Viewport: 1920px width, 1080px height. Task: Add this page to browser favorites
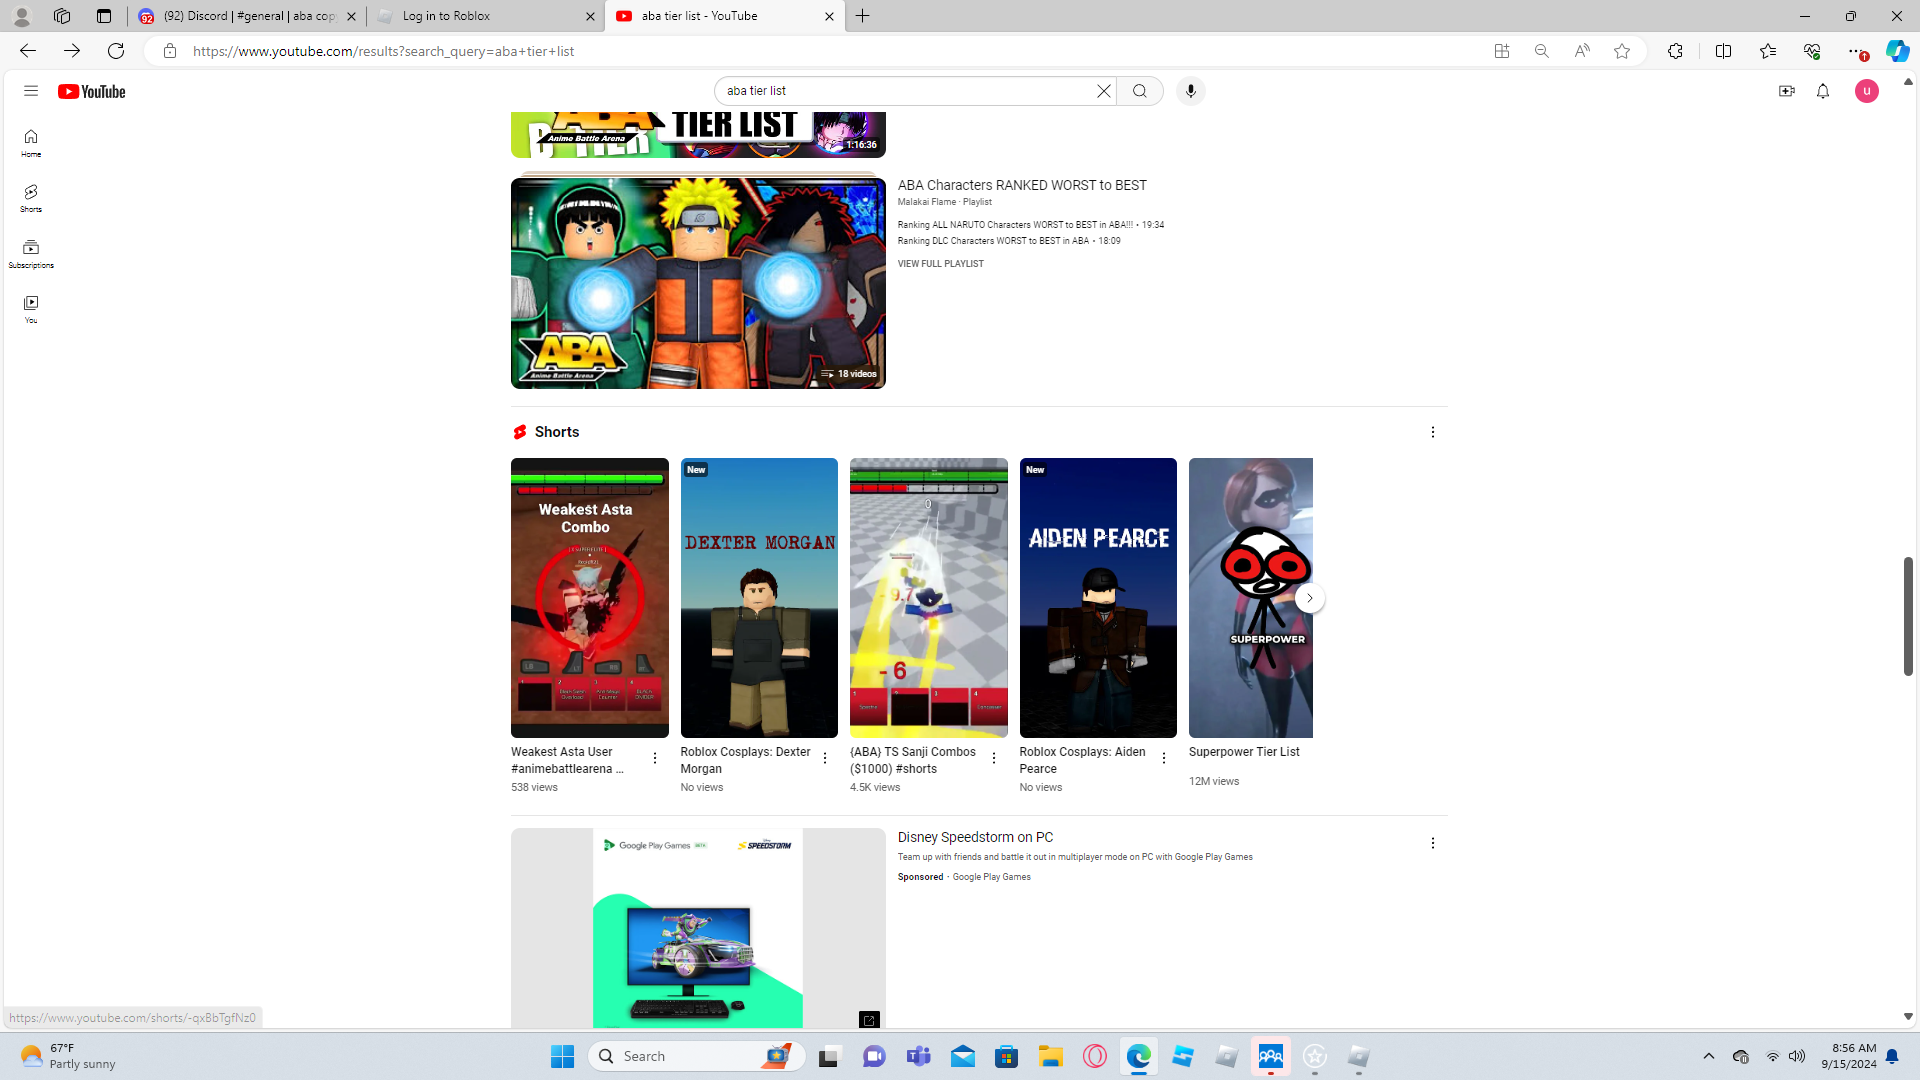tap(1622, 51)
